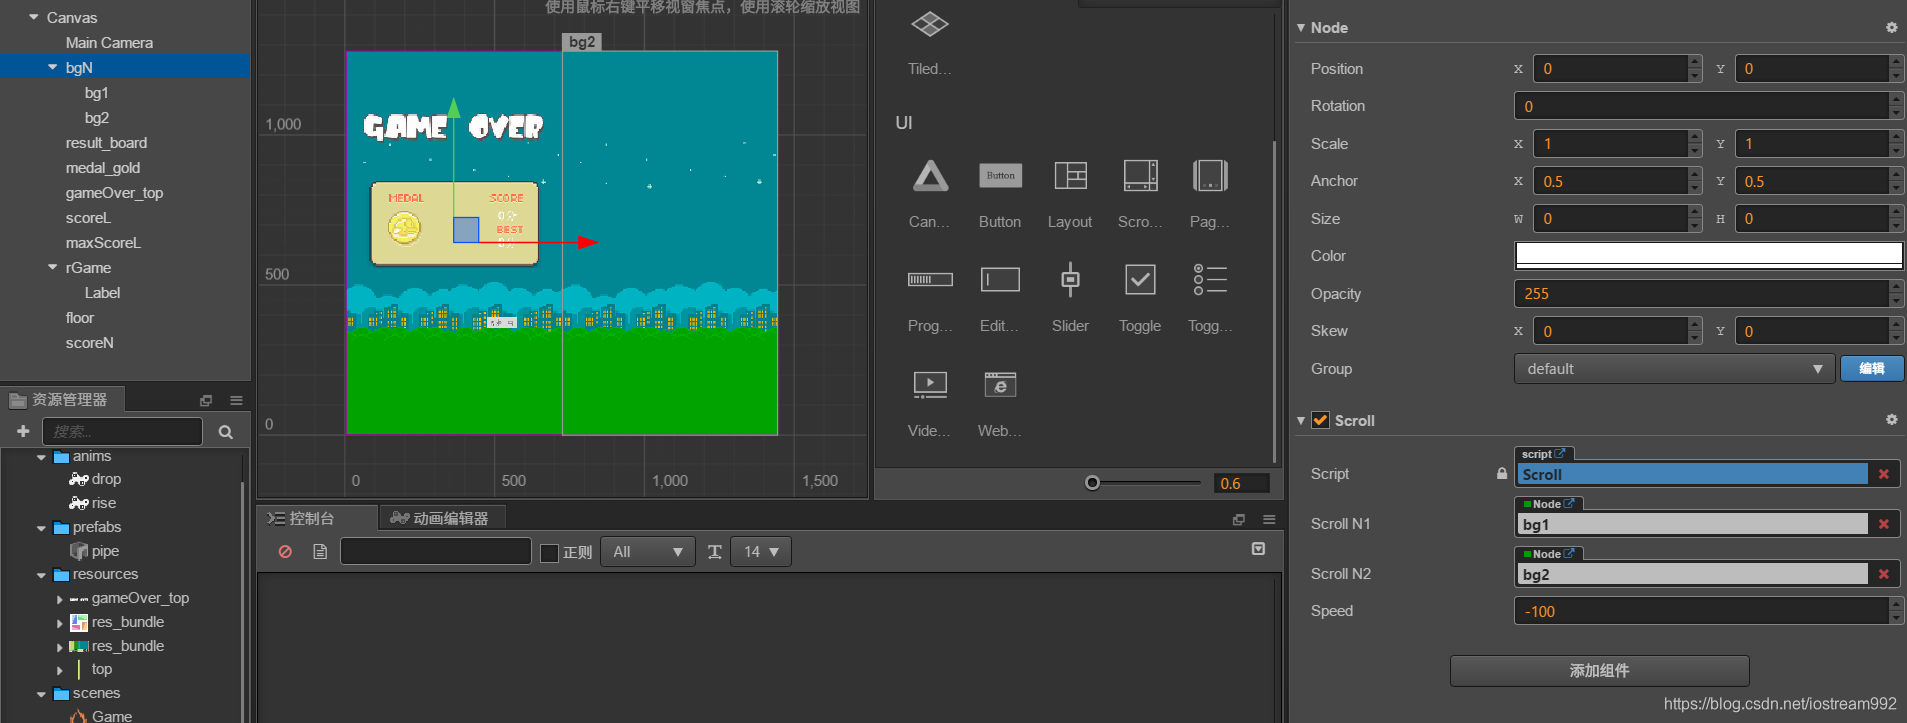Select the scoreN node
Viewport: 1907px width, 723px height.
tap(90, 342)
